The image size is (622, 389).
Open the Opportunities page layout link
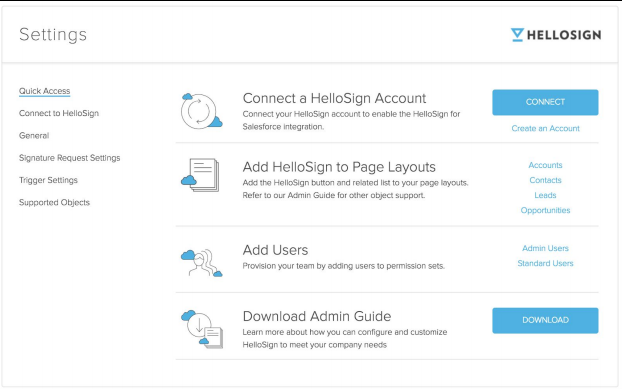pos(545,210)
